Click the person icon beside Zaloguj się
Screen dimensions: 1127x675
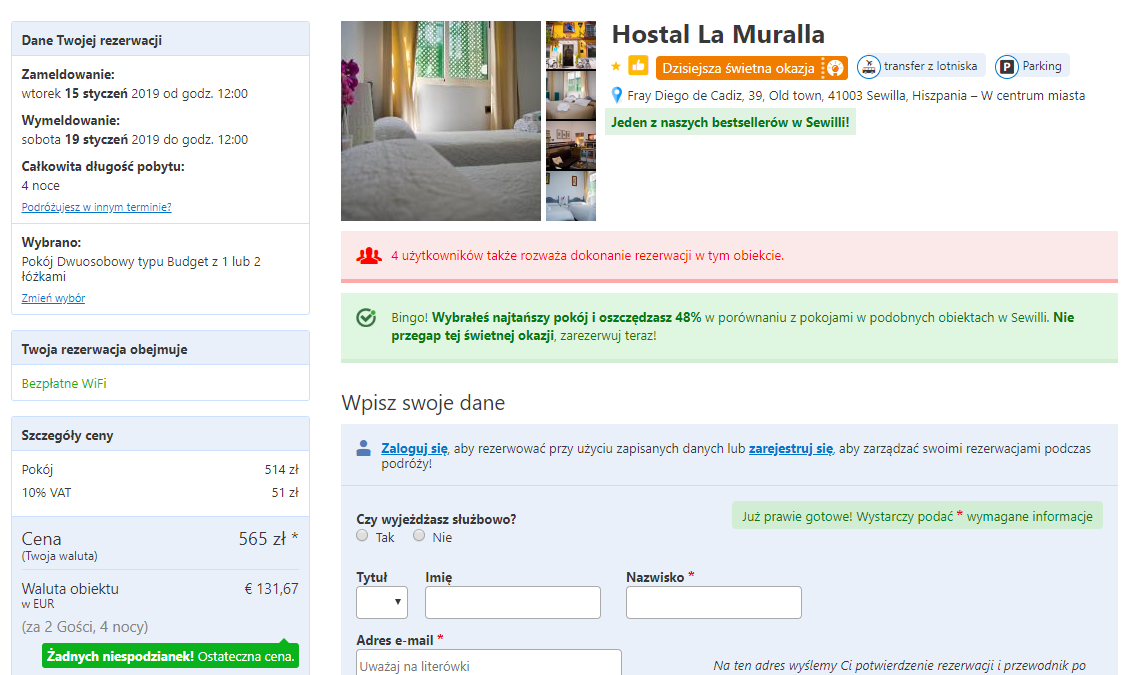coord(364,449)
